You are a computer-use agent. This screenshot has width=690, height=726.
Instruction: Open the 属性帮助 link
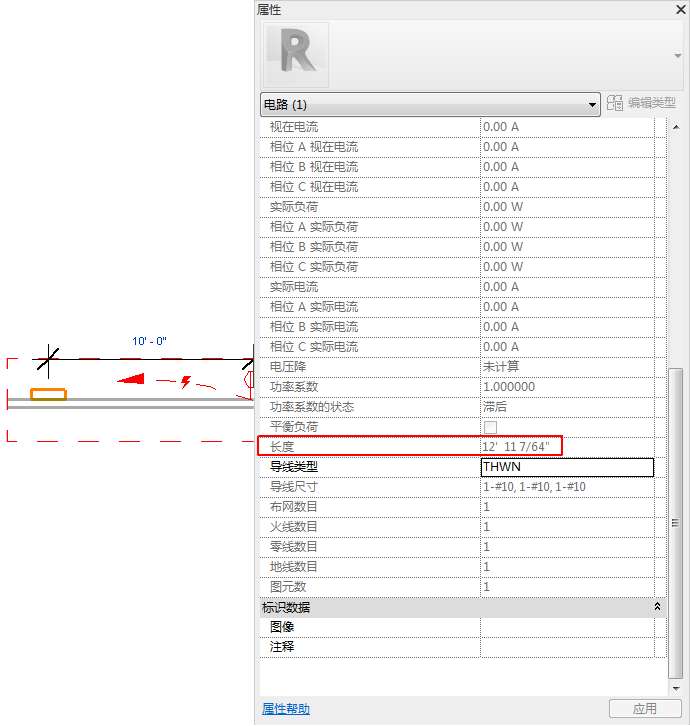click(x=286, y=709)
